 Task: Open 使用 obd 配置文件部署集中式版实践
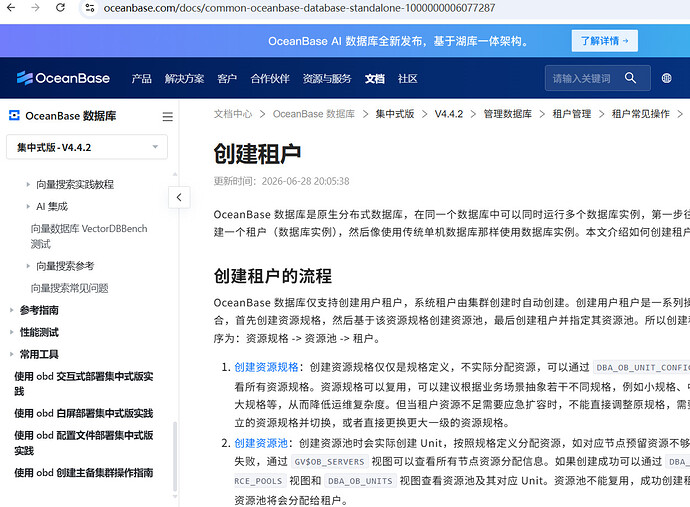click(84, 443)
